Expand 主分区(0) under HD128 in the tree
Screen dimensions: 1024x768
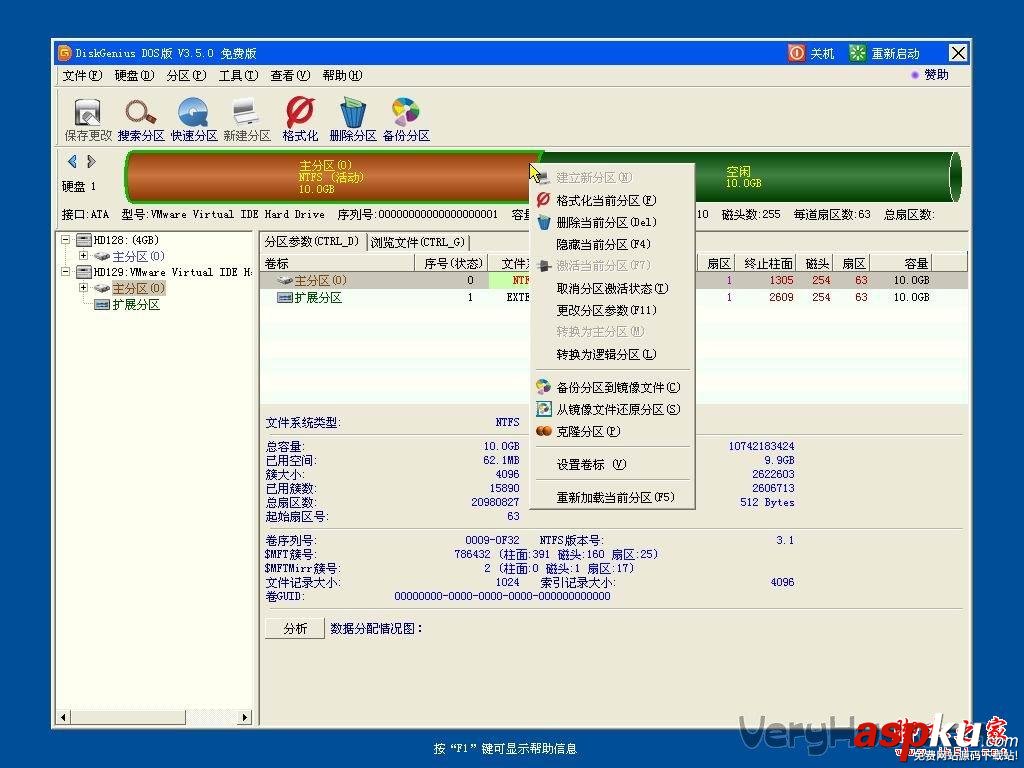(x=84, y=256)
